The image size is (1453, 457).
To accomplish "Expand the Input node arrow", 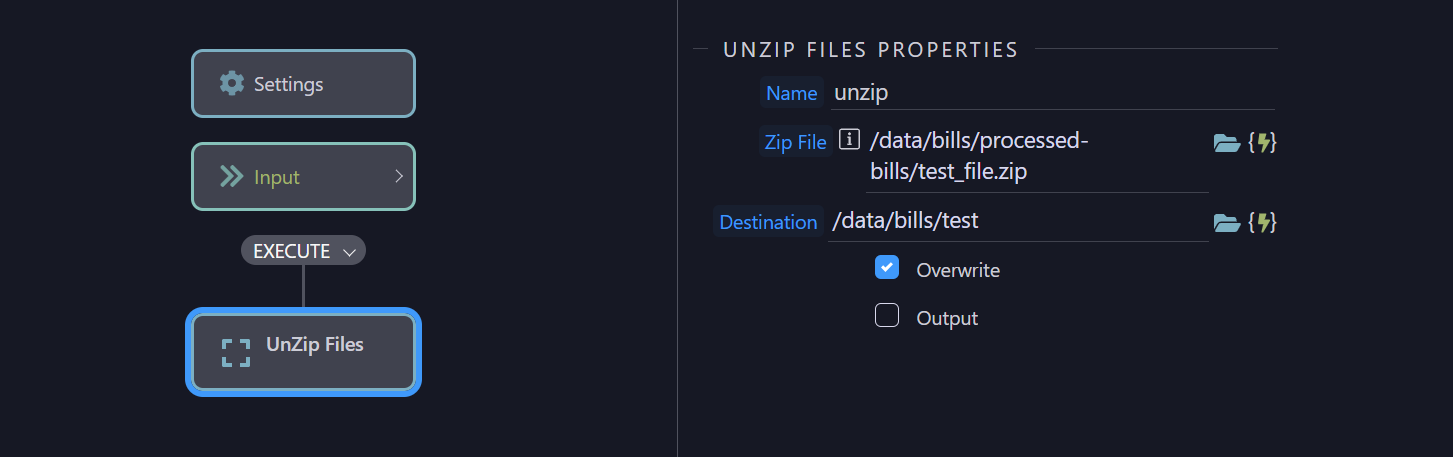I will 399,176.
